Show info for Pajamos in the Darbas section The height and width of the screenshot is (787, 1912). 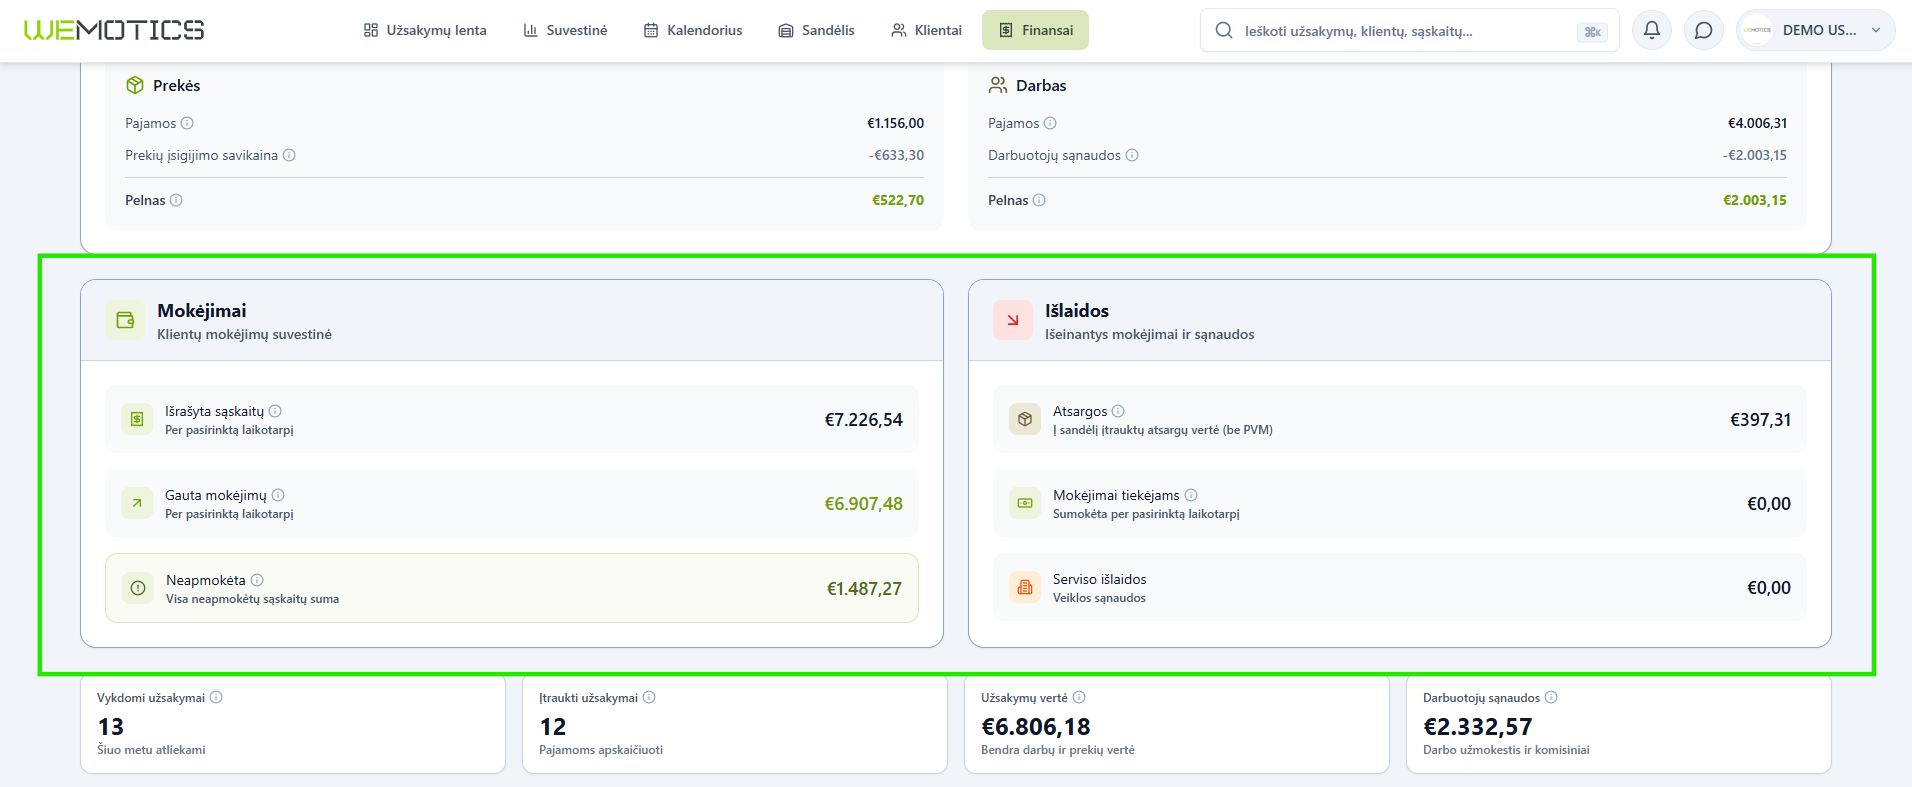1050,123
